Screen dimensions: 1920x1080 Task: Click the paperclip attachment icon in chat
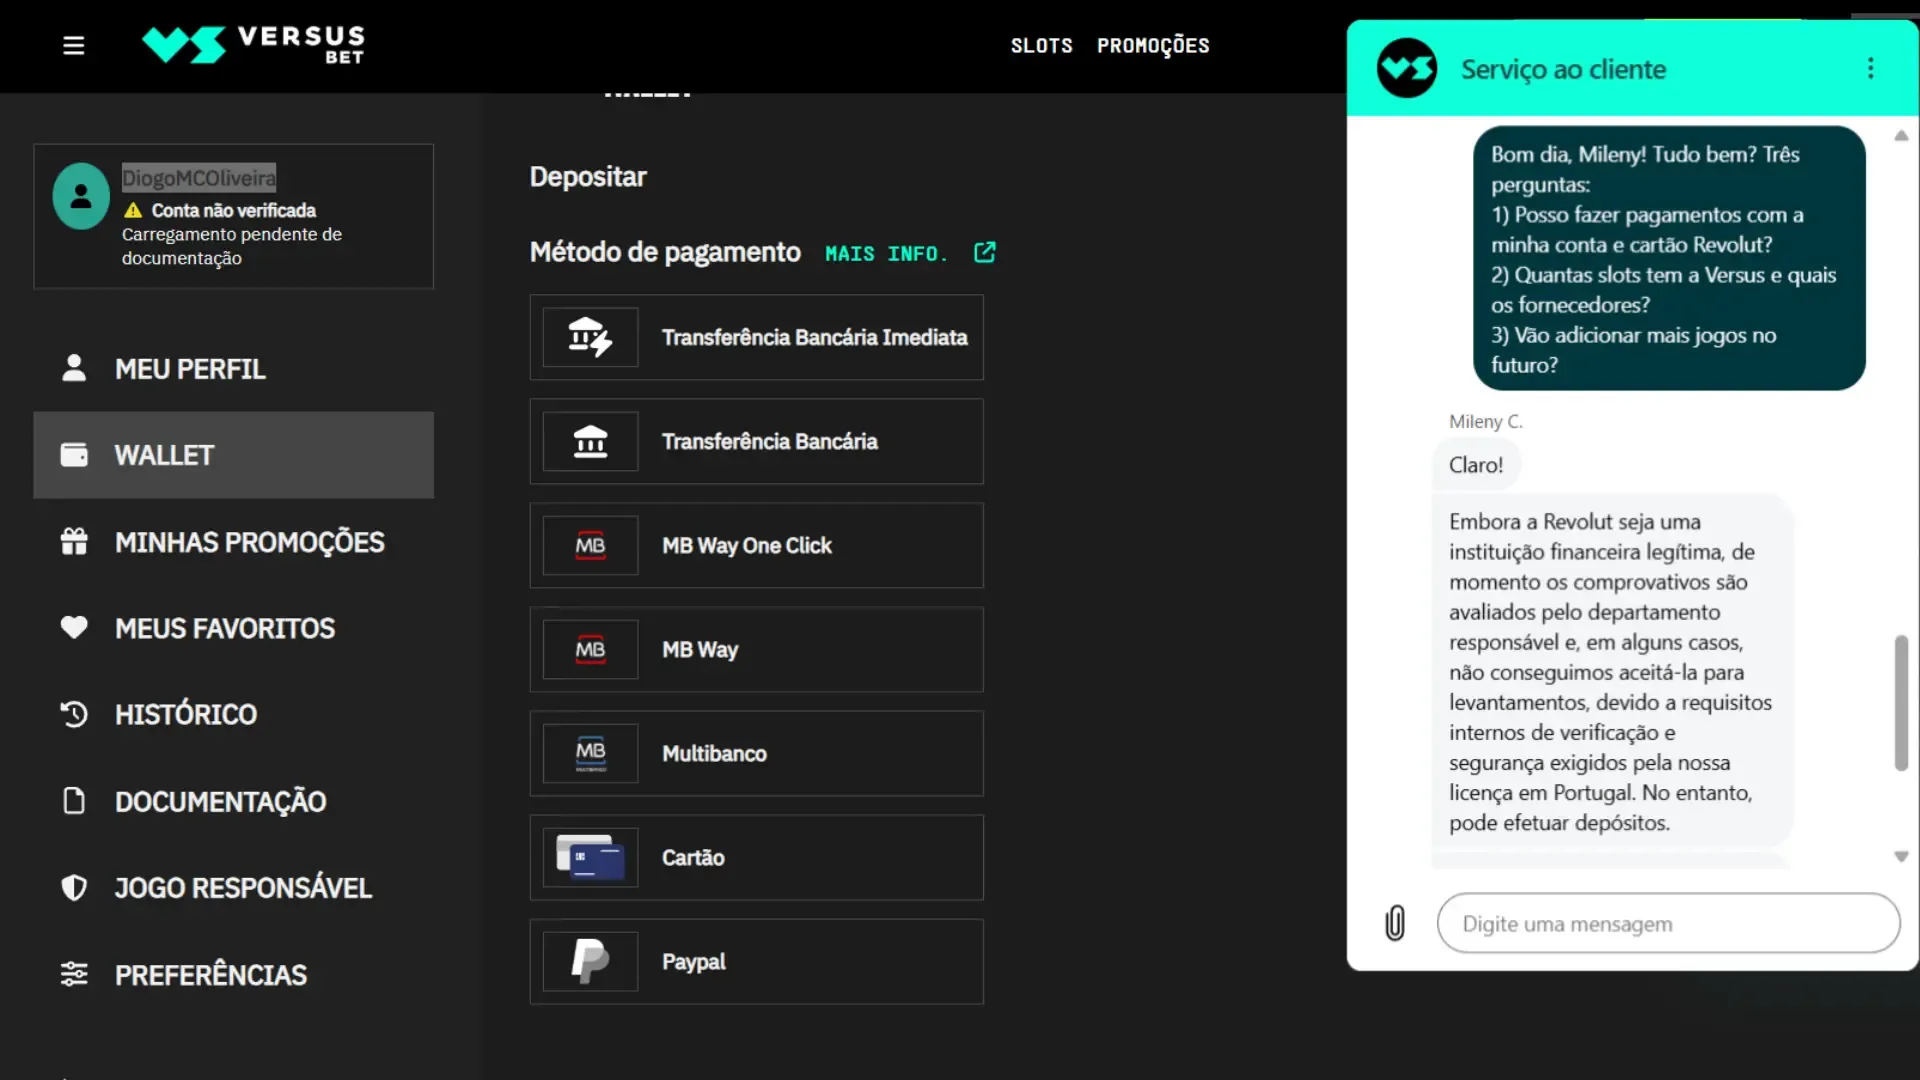[x=1395, y=923]
